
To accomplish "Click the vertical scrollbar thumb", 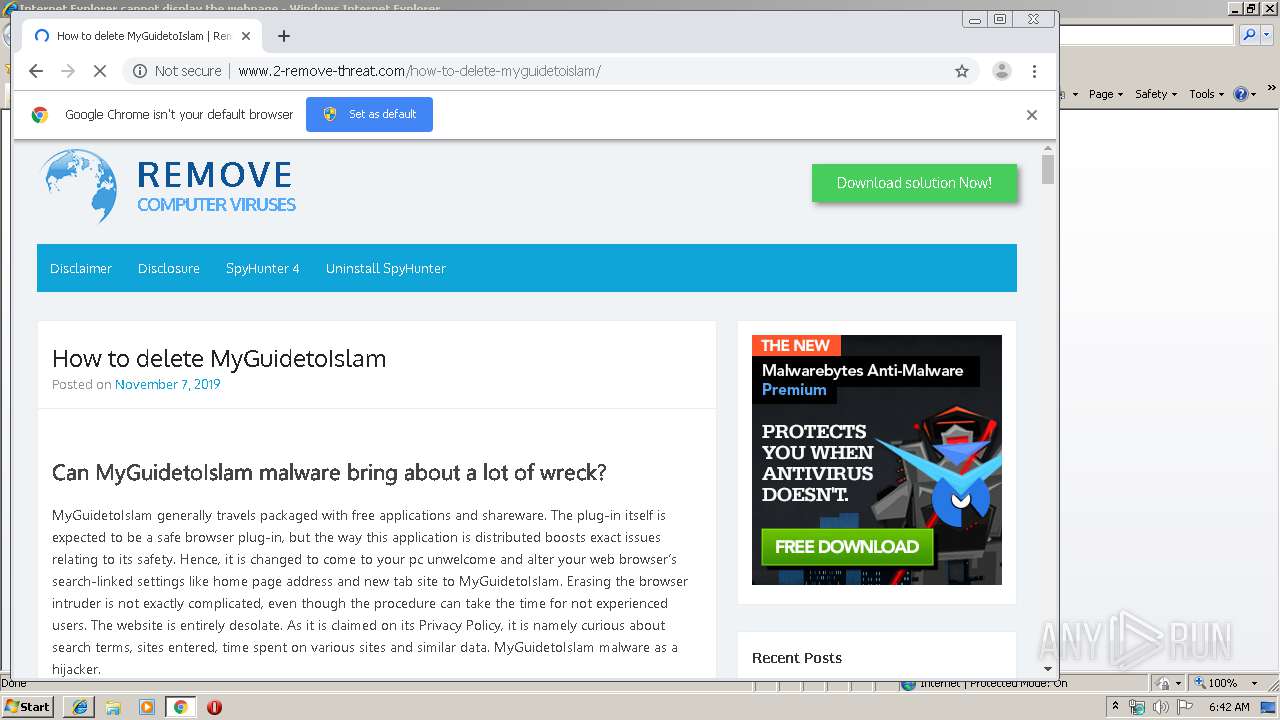I will click(1048, 171).
